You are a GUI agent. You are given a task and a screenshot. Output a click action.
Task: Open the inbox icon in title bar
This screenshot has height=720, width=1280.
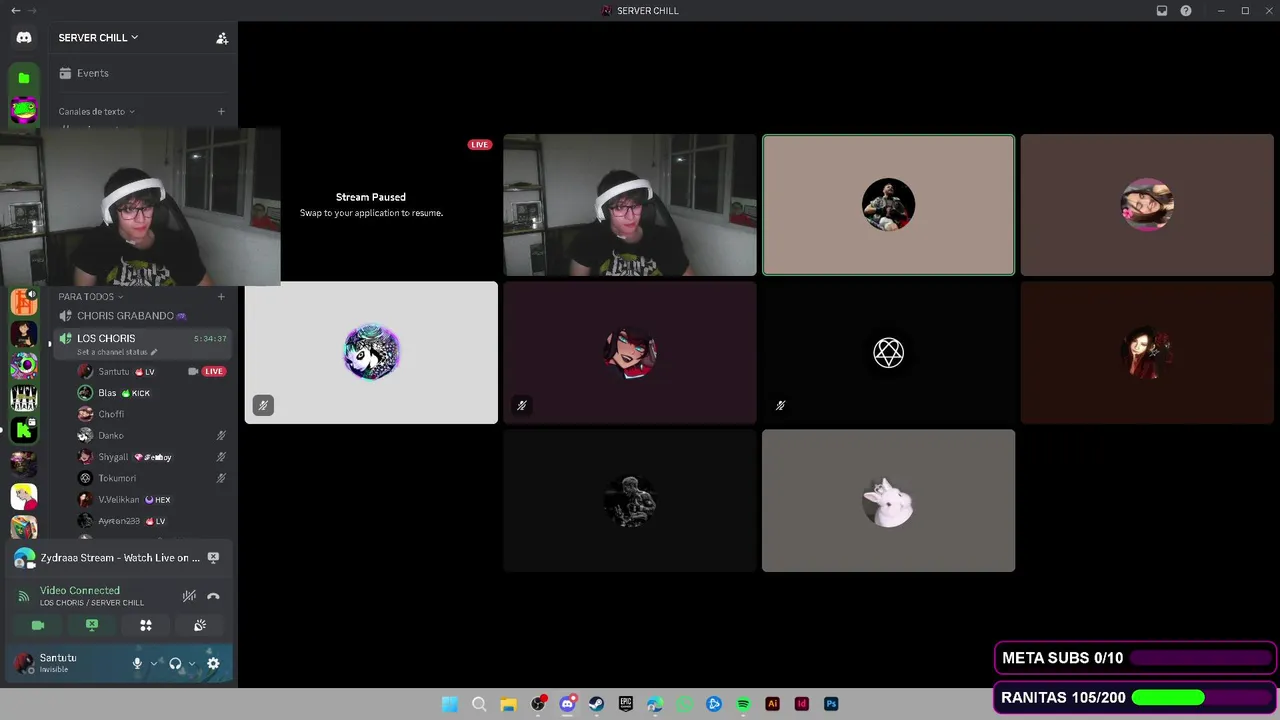click(1162, 11)
